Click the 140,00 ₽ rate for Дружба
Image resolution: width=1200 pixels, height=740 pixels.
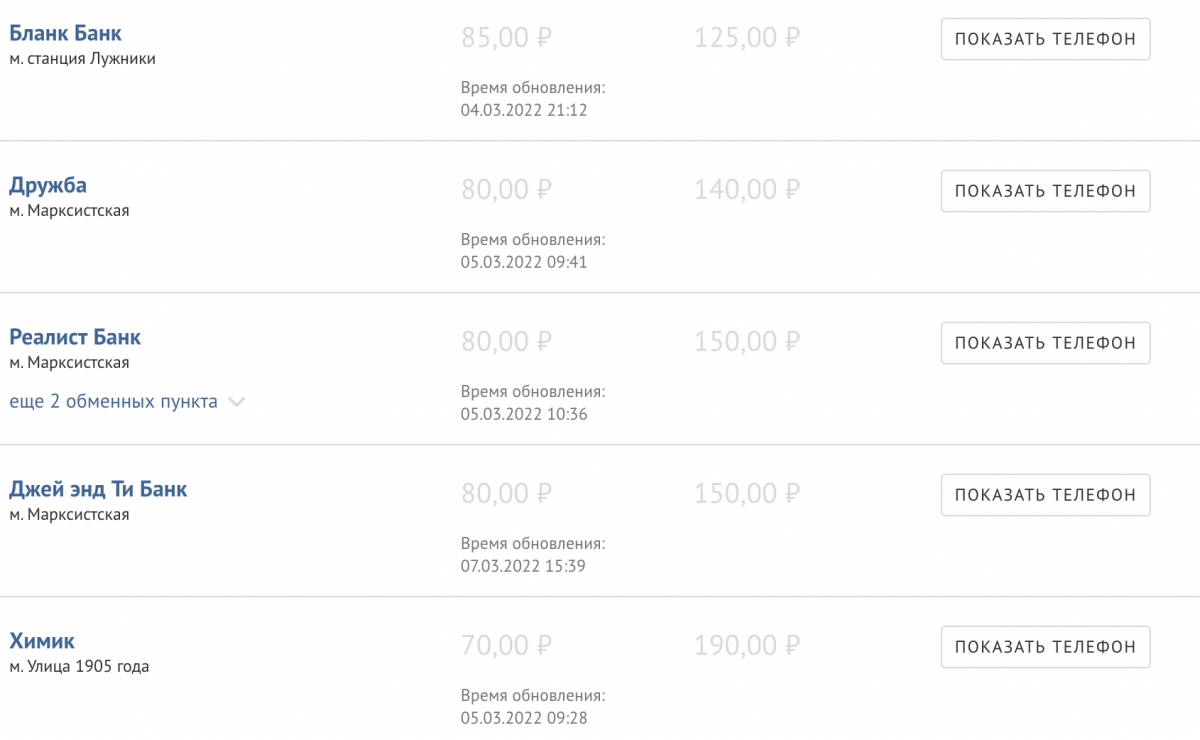click(x=747, y=190)
